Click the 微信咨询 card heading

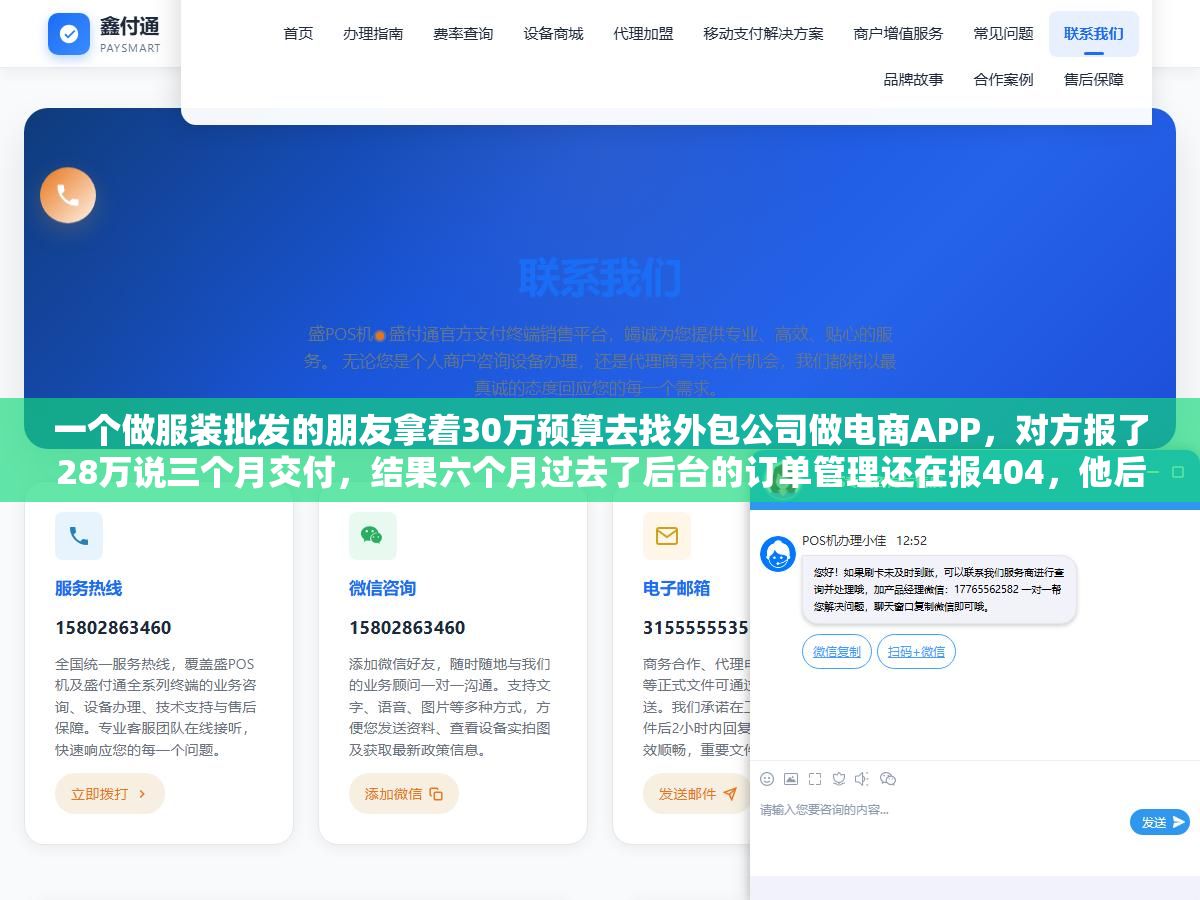tap(382, 588)
